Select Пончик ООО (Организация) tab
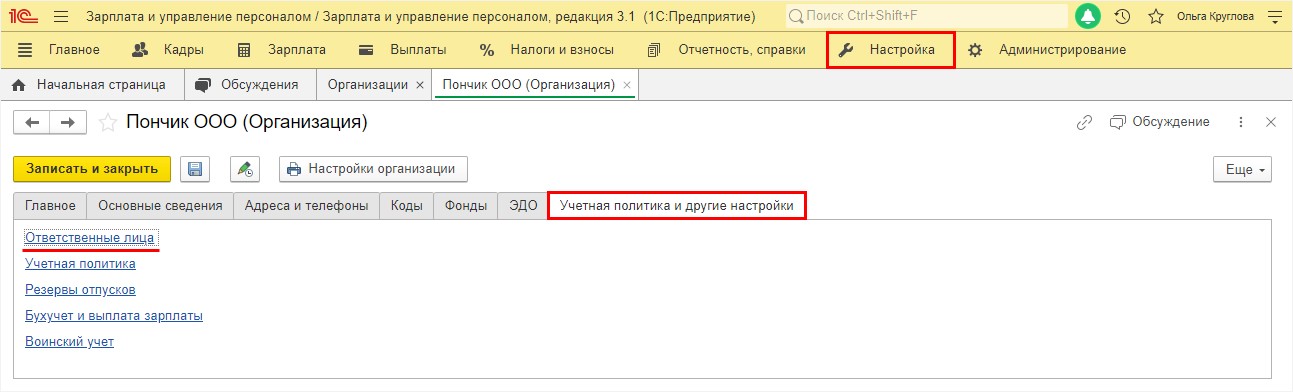Viewport: 1293px width, 392px height. [528, 85]
